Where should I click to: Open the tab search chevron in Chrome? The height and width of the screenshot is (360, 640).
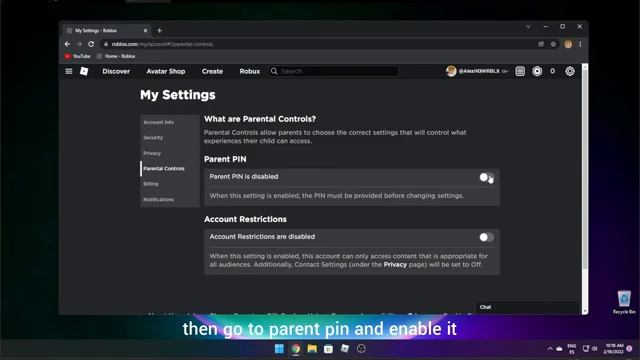tap(528, 27)
